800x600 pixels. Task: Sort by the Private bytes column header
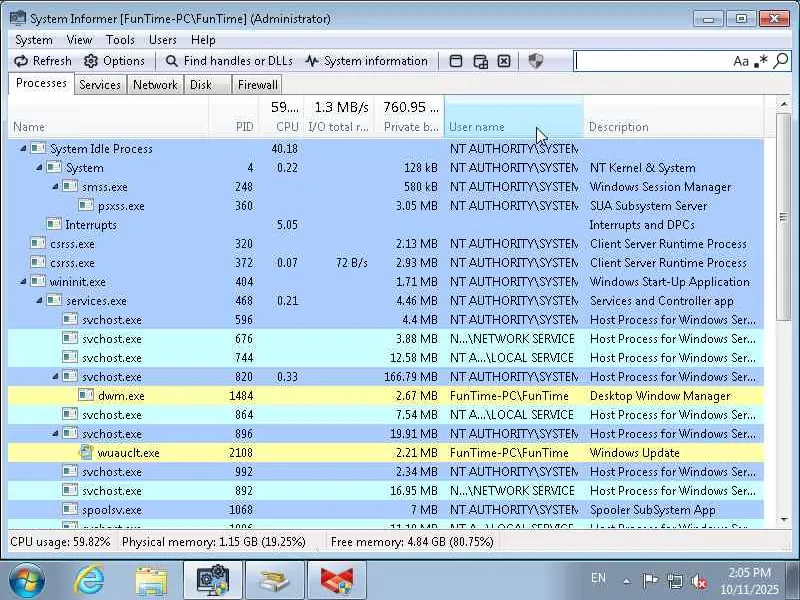tap(409, 117)
